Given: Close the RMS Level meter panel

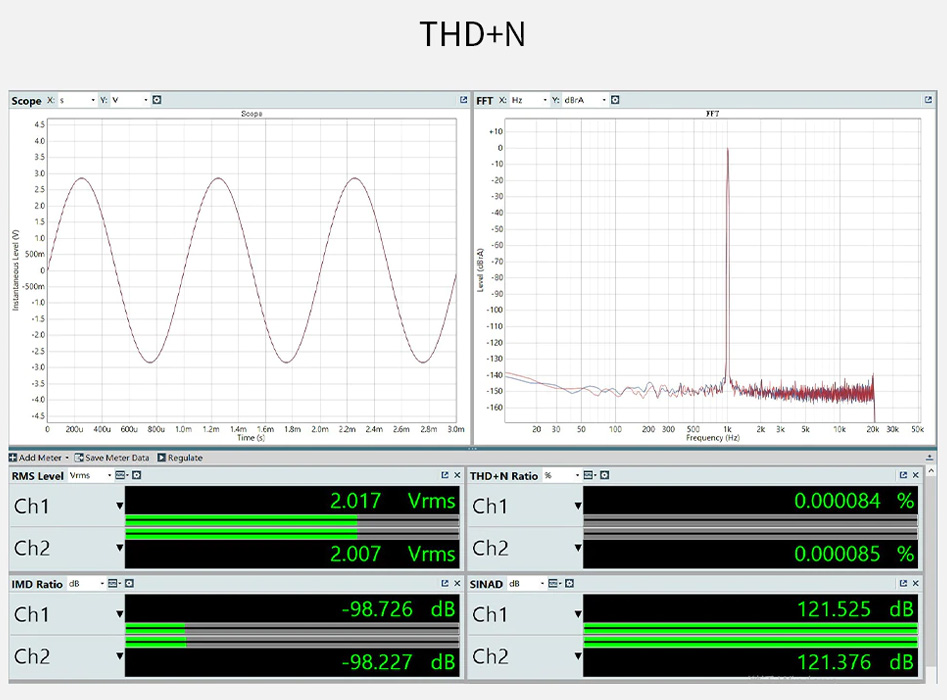Looking at the screenshot, I should (458, 475).
